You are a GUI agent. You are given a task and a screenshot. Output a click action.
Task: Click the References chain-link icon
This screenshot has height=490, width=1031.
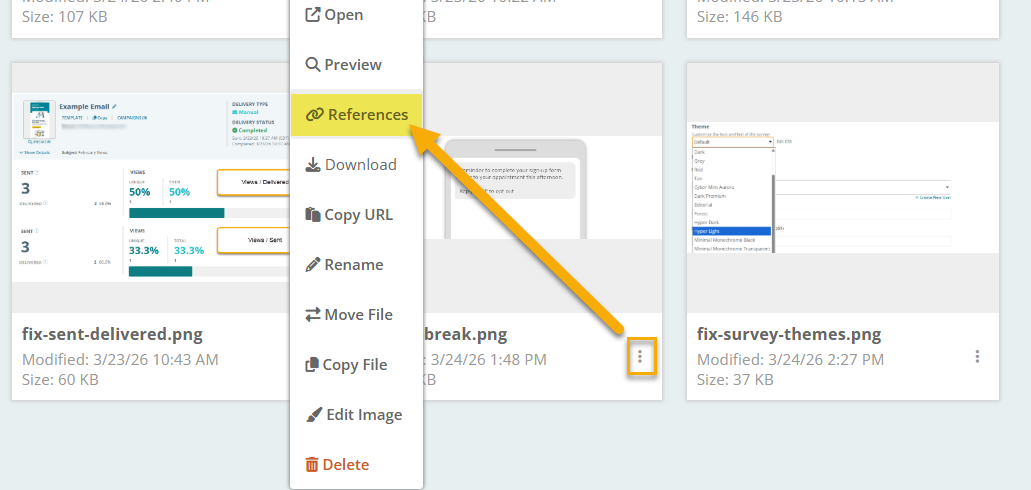pos(315,115)
